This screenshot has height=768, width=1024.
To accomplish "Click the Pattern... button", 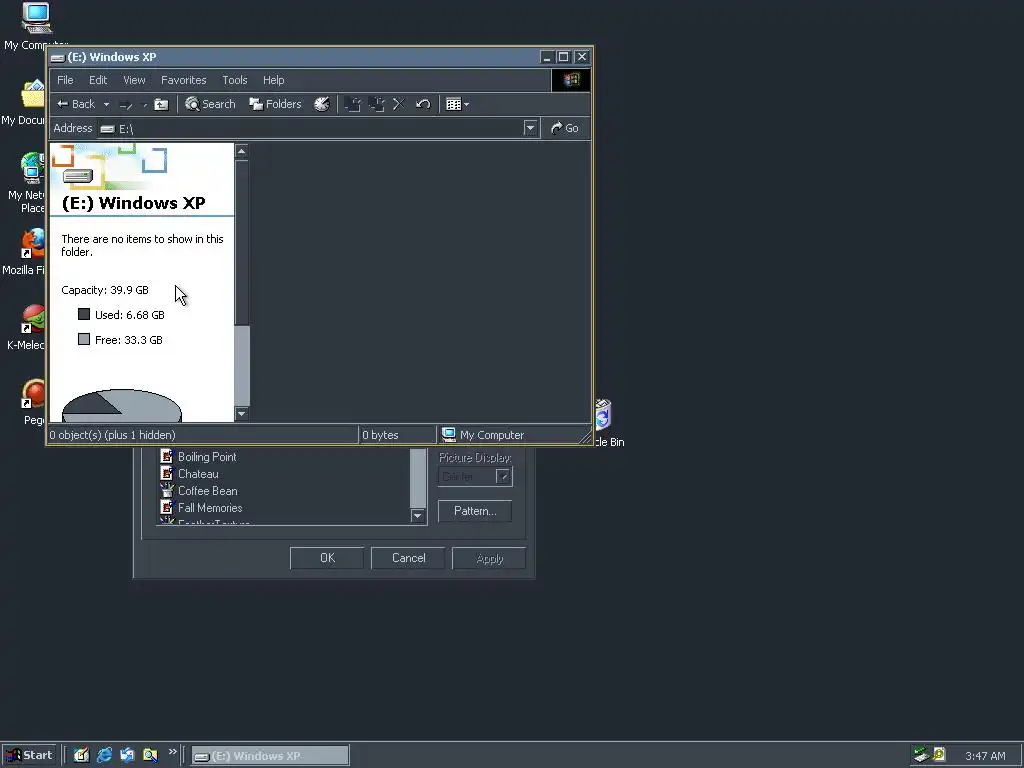I will [475, 511].
